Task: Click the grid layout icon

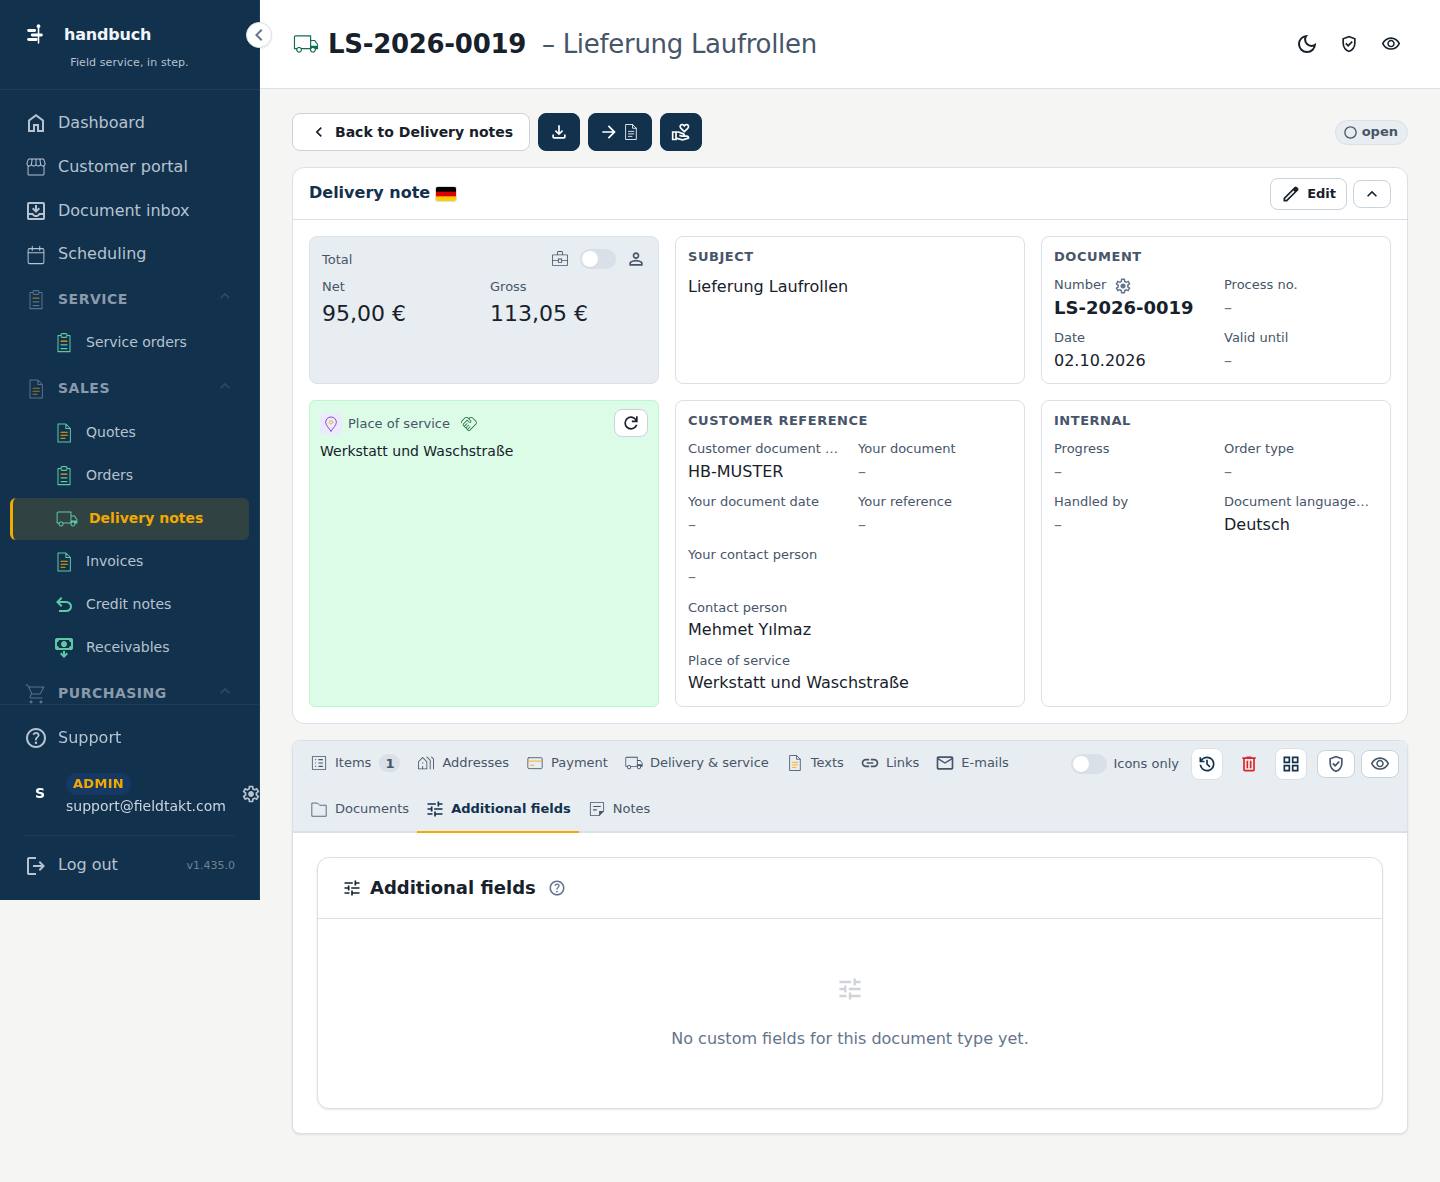Action: click(1291, 764)
